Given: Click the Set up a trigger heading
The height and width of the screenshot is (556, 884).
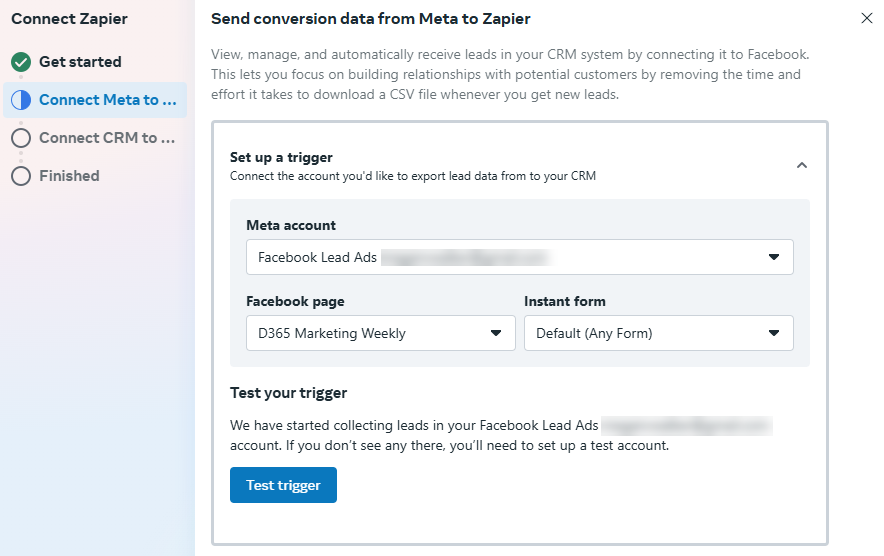Looking at the screenshot, I should pos(281,157).
